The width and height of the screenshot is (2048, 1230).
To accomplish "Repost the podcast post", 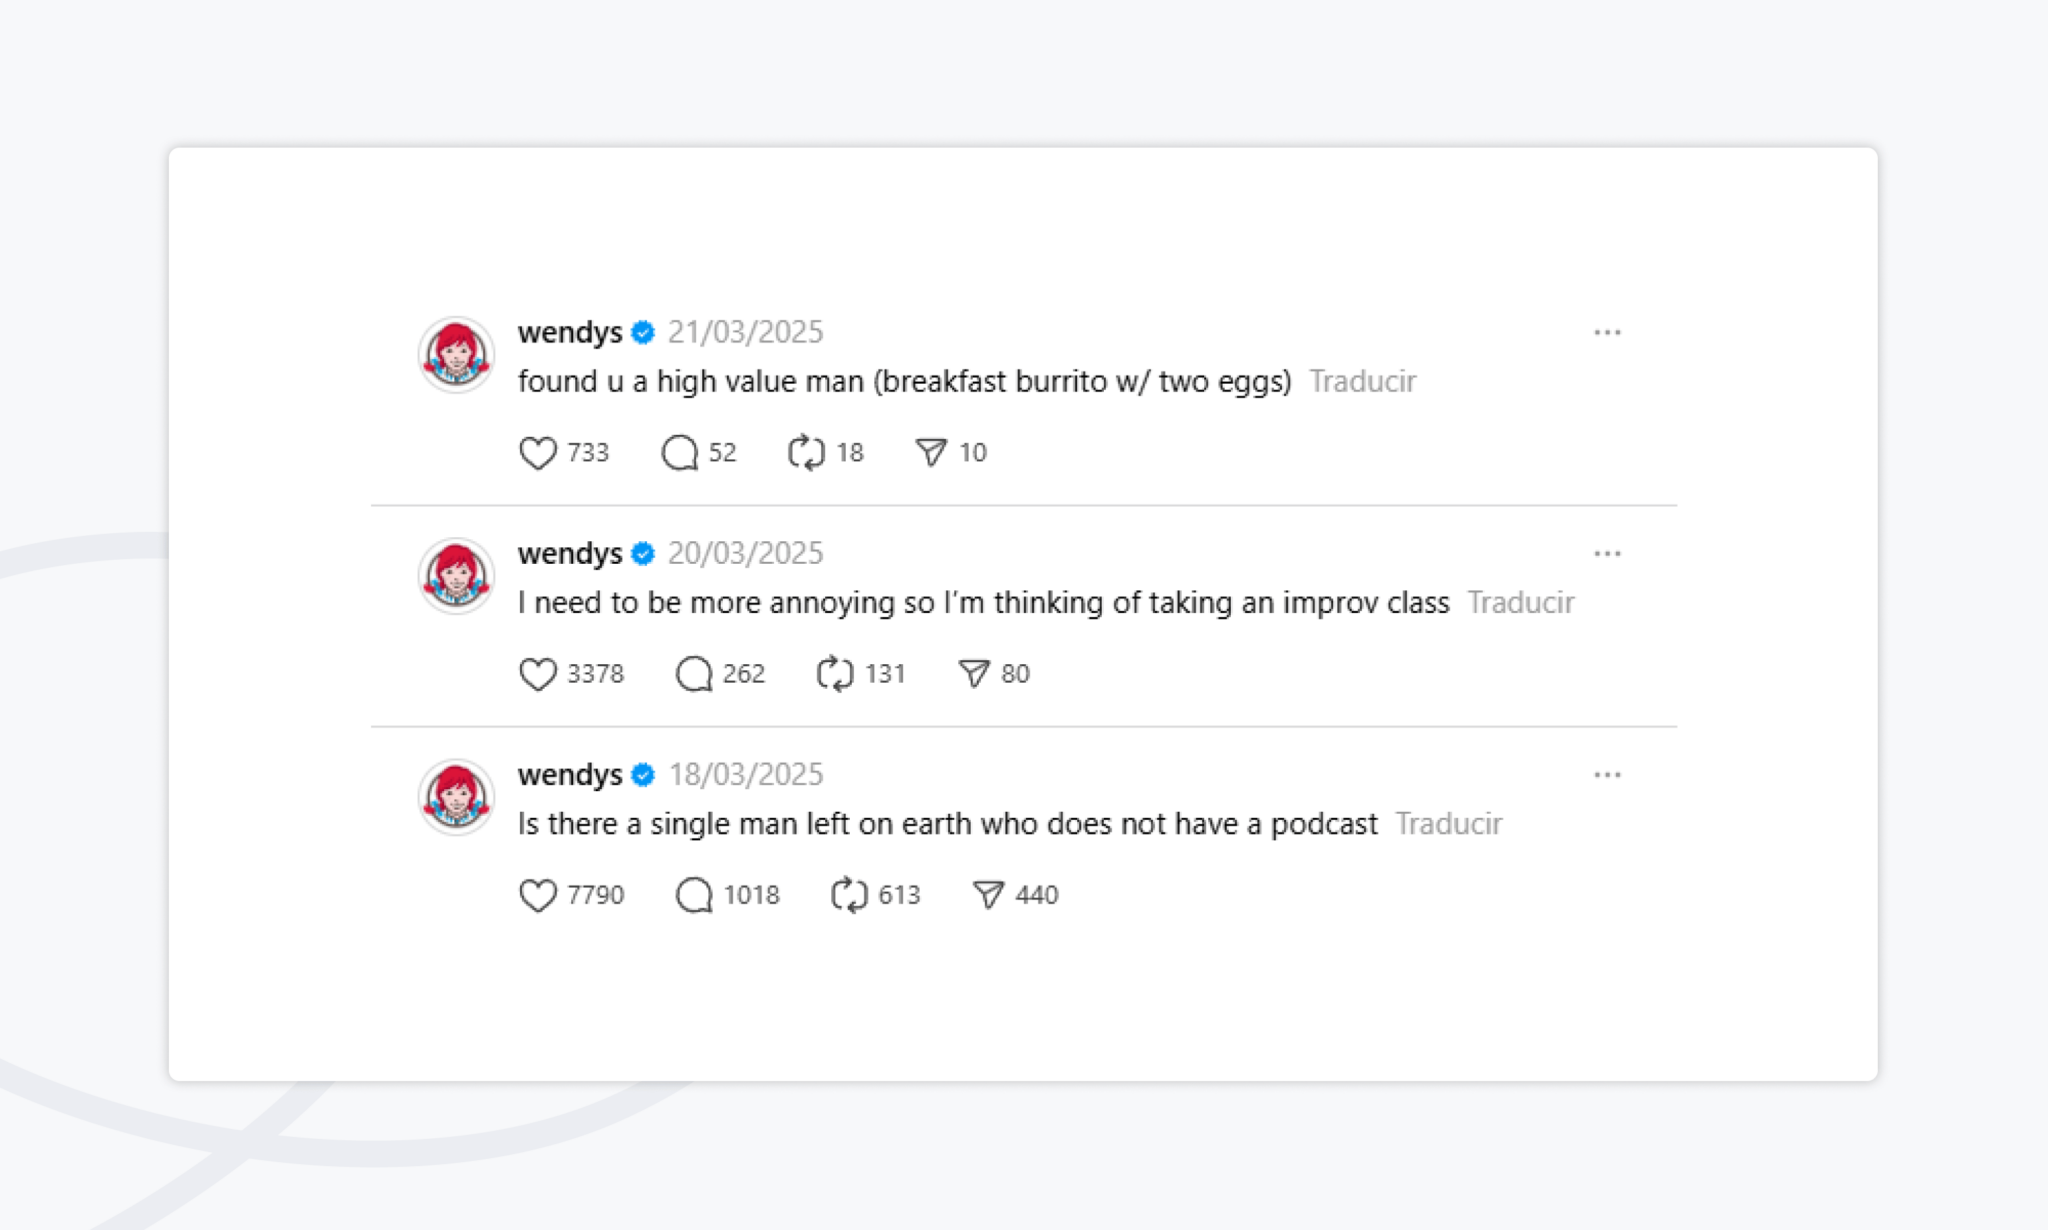I will click(x=849, y=895).
